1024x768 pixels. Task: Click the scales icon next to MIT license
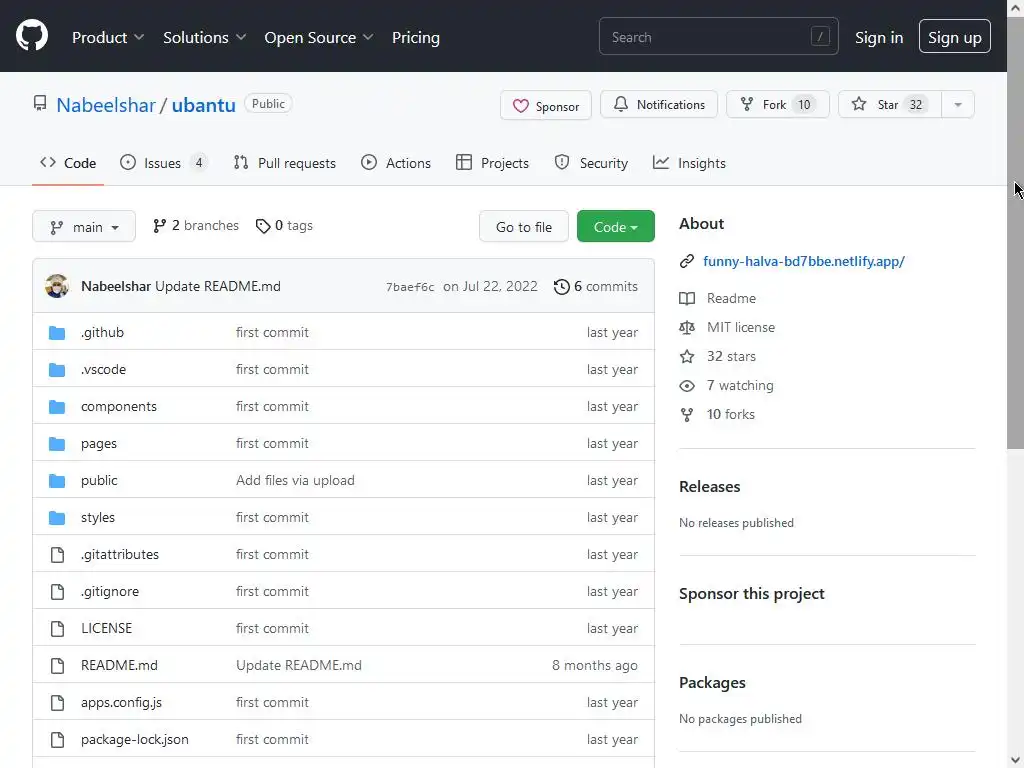coord(687,327)
